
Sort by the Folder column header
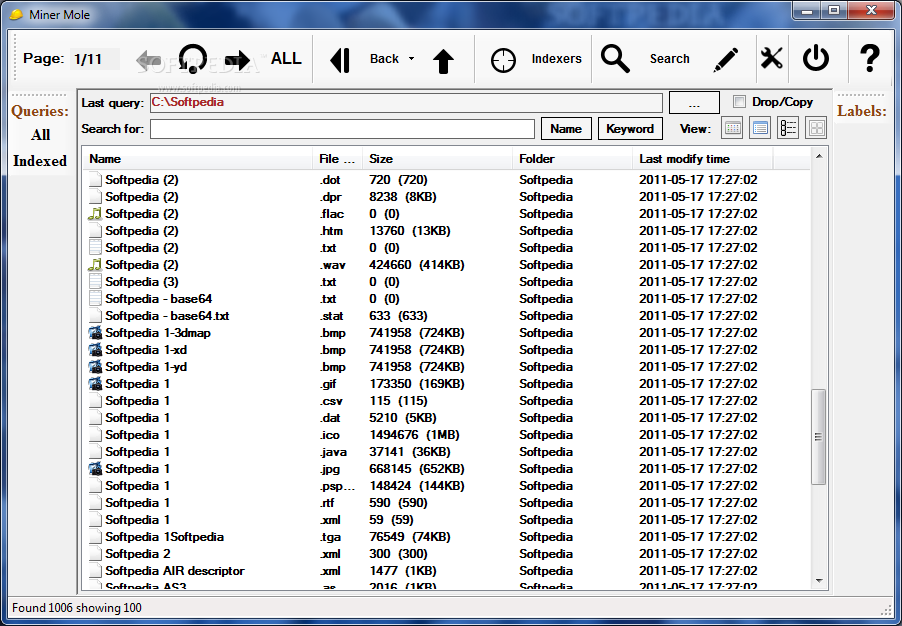pos(572,159)
